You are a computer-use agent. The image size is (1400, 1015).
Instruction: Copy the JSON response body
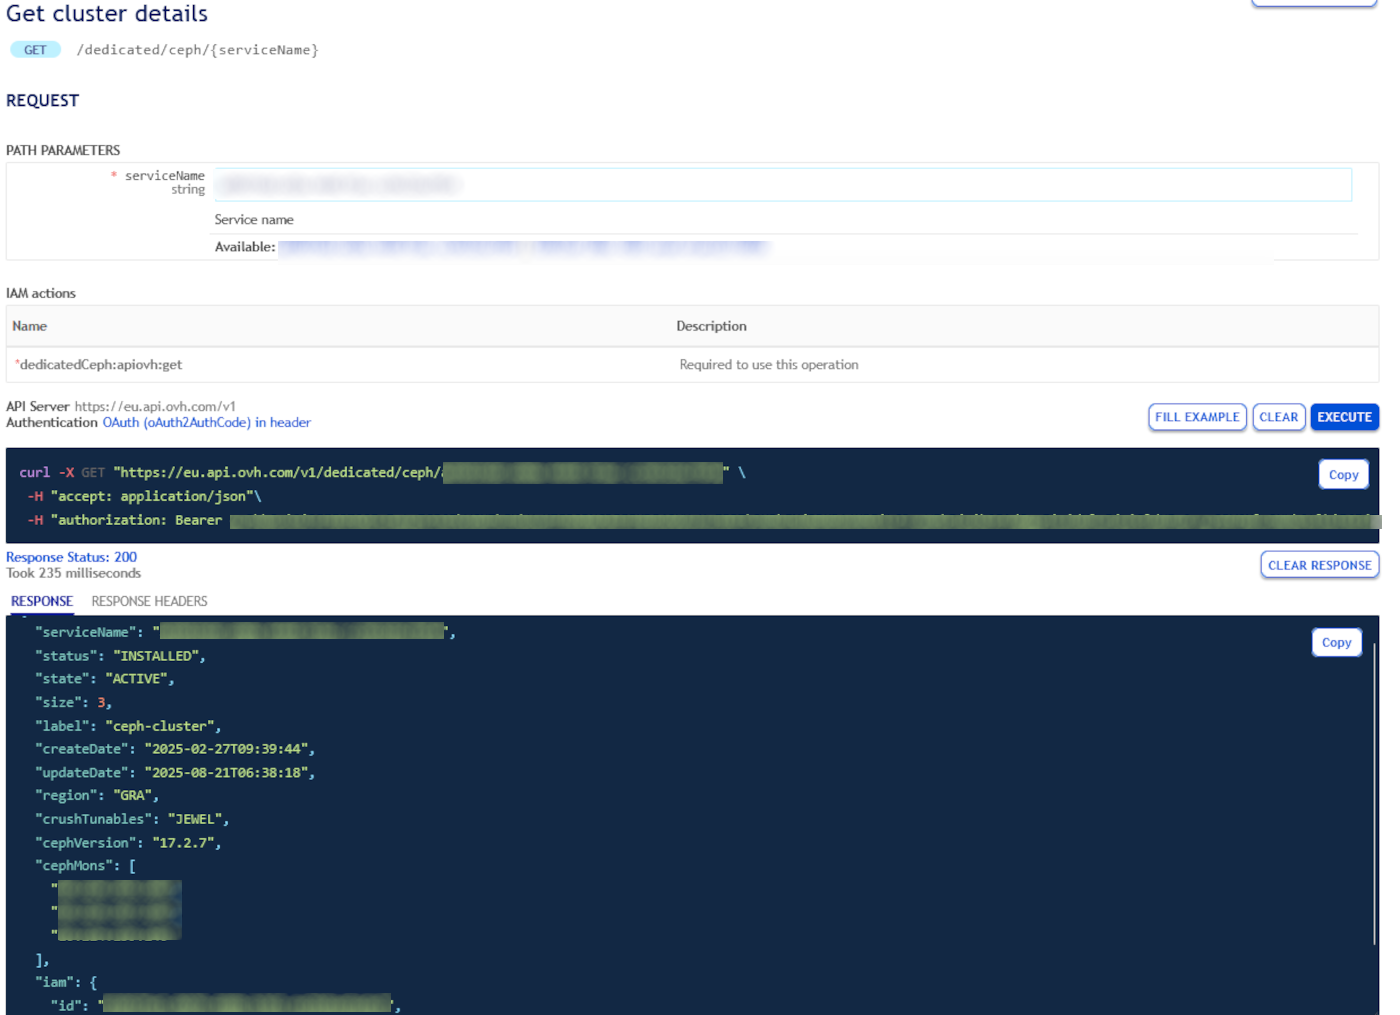click(x=1336, y=642)
